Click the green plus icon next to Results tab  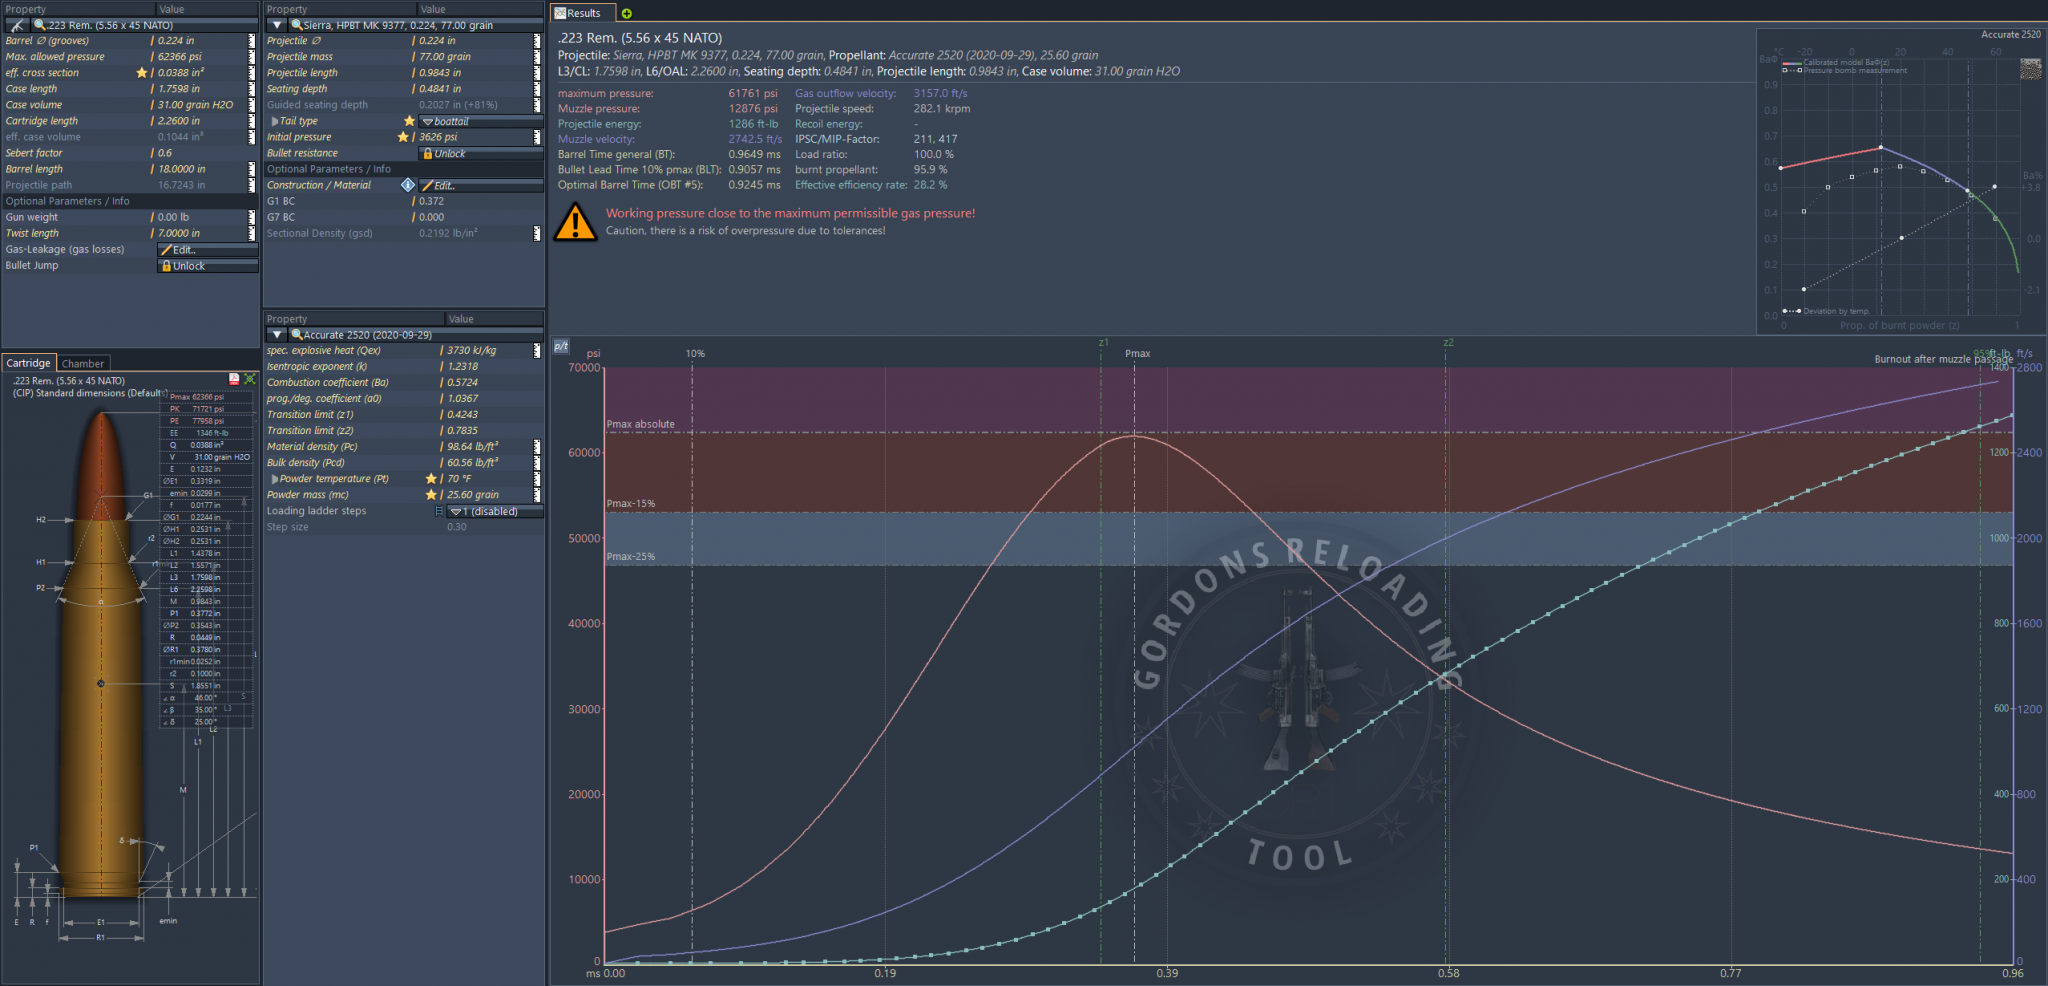click(627, 13)
